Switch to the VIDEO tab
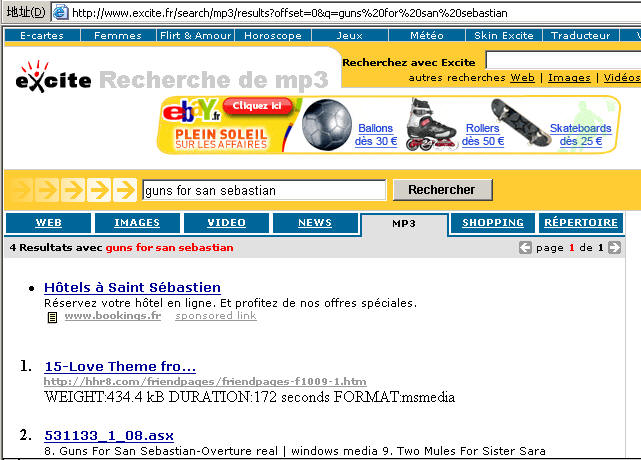This screenshot has height=460, width=641. [226, 223]
